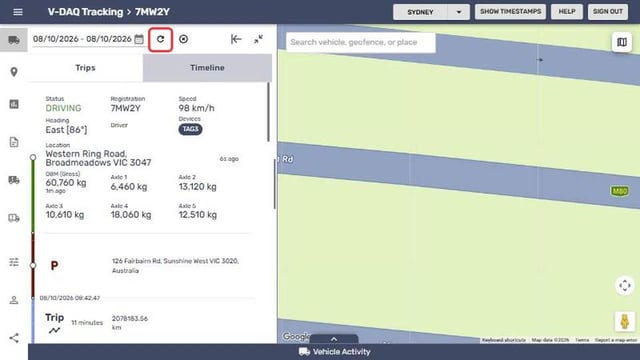
Task: Click the M80 route shield on map
Action: (x=619, y=191)
